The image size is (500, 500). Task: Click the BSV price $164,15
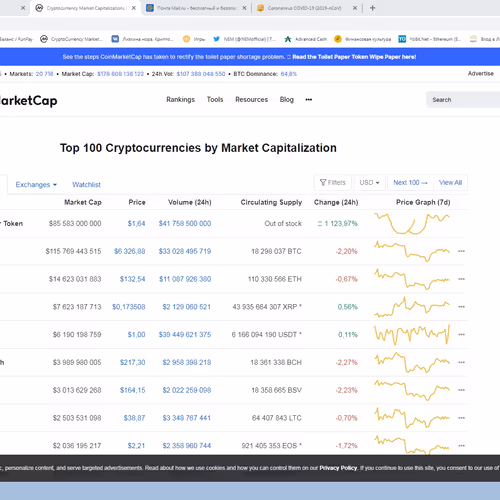(132, 390)
